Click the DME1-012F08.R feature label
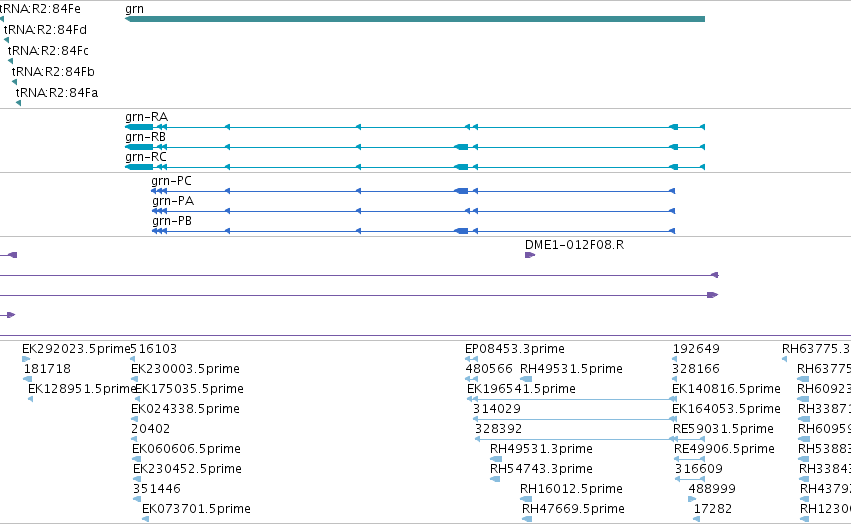Viewport: 851px width, 524px height. (574, 245)
